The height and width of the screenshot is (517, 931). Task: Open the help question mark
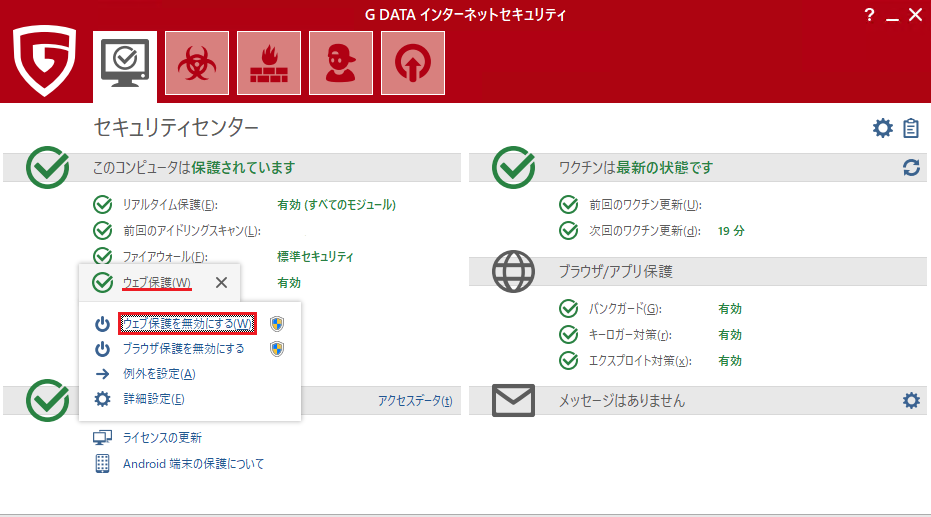tap(869, 15)
